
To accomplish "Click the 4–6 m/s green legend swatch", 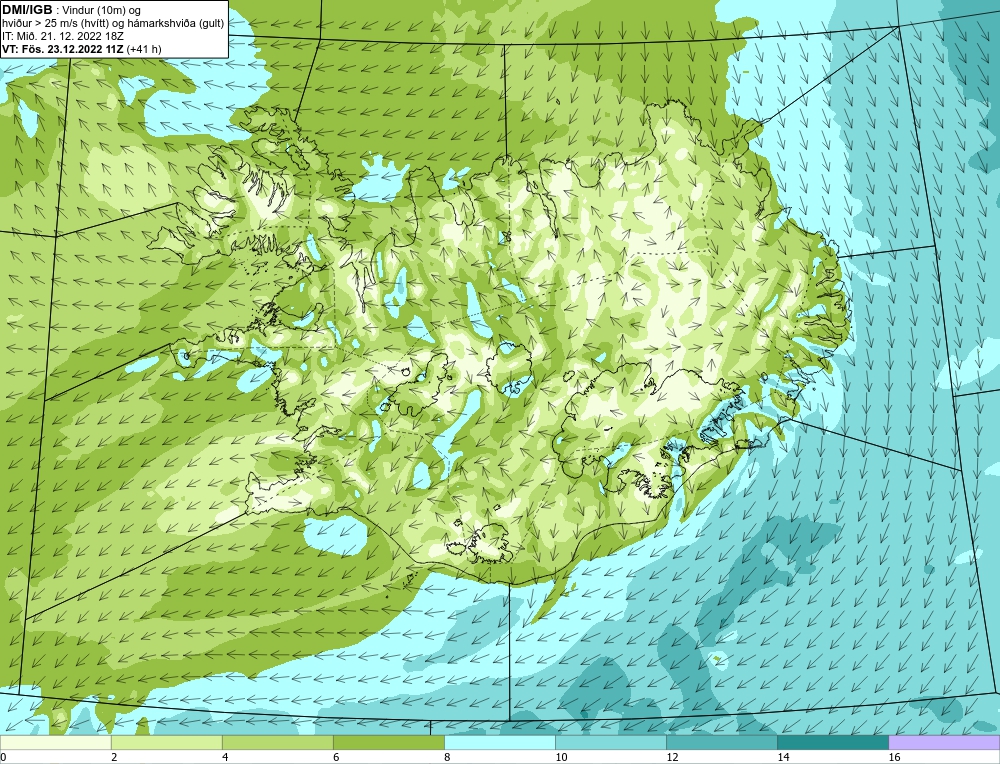I will [x=277, y=743].
